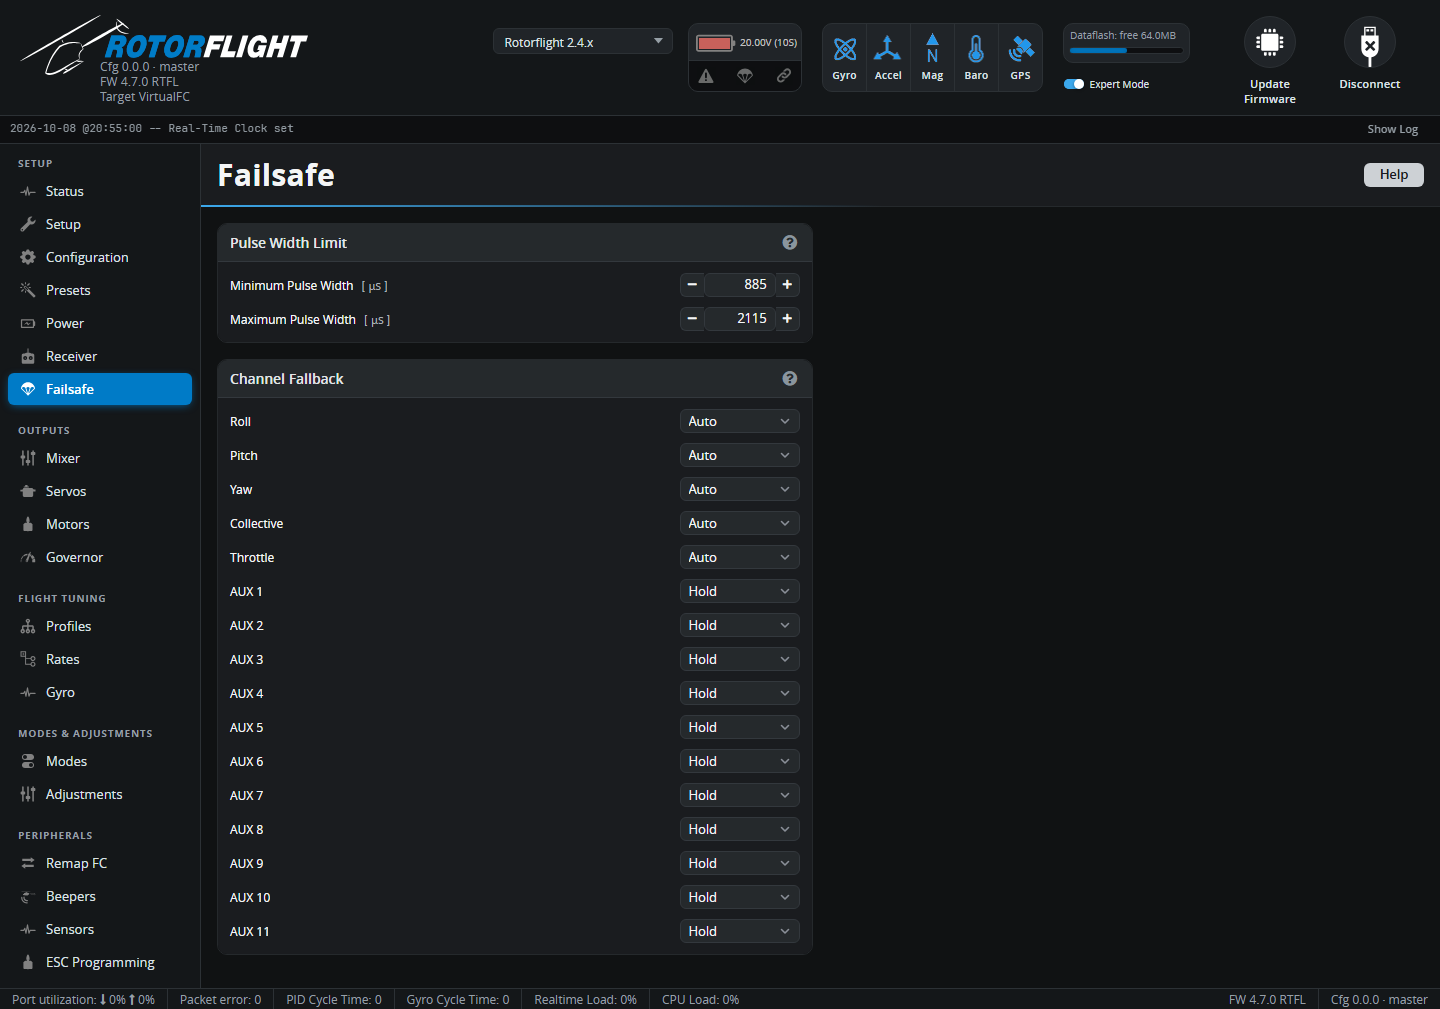Click the Update Firmware chip icon
This screenshot has width=1440, height=1009.
(1270, 43)
